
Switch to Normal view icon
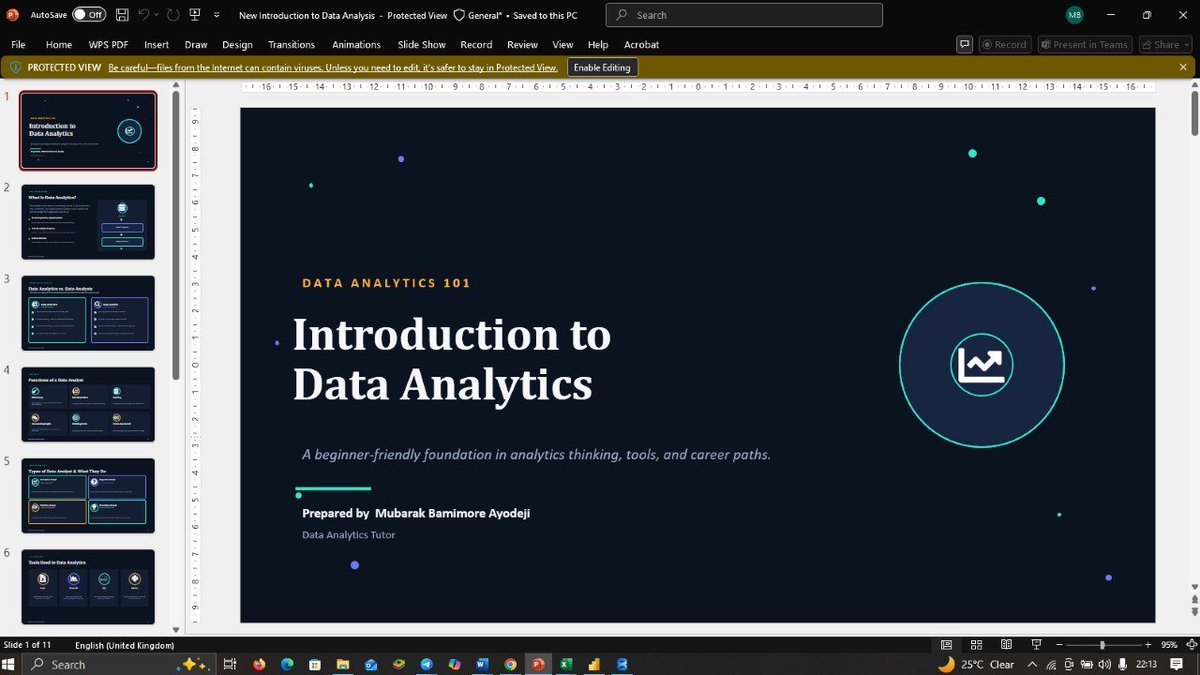tap(947, 645)
